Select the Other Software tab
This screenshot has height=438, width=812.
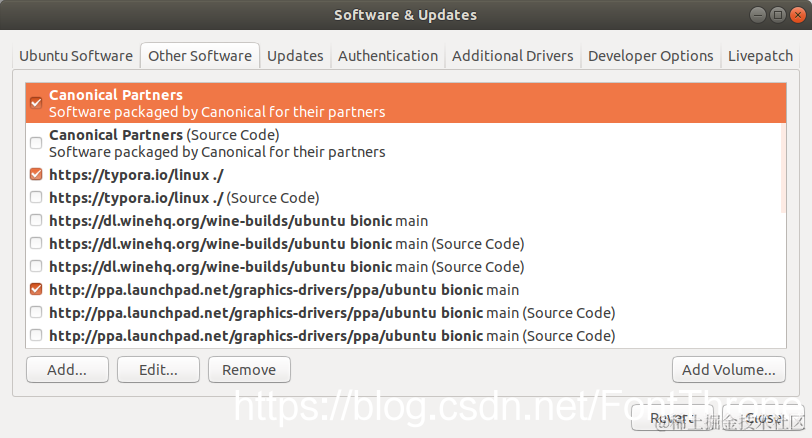(x=200, y=55)
